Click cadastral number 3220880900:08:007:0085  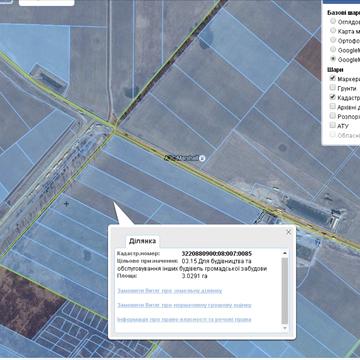coord(217,254)
